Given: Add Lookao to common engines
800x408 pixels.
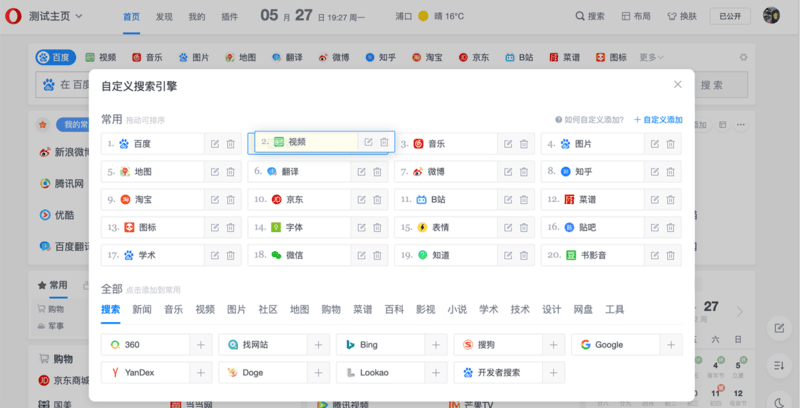Looking at the screenshot, I should (436, 373).
